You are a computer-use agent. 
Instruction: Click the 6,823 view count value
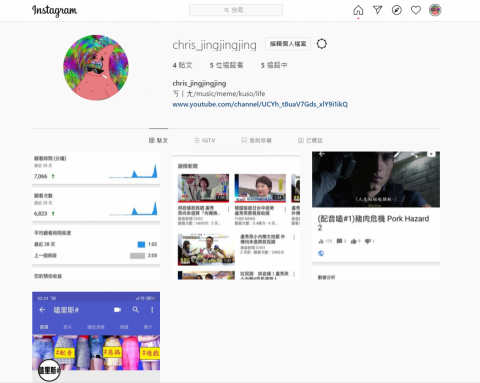click(41, 214)
